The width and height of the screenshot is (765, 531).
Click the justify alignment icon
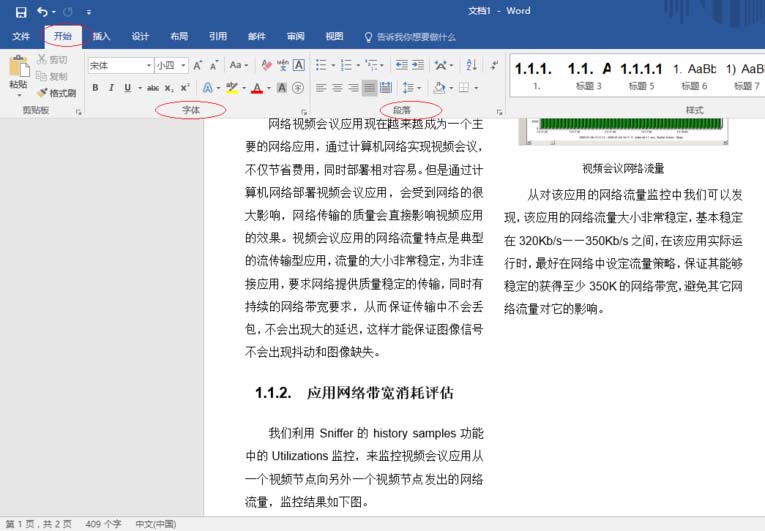coord(369,88)
